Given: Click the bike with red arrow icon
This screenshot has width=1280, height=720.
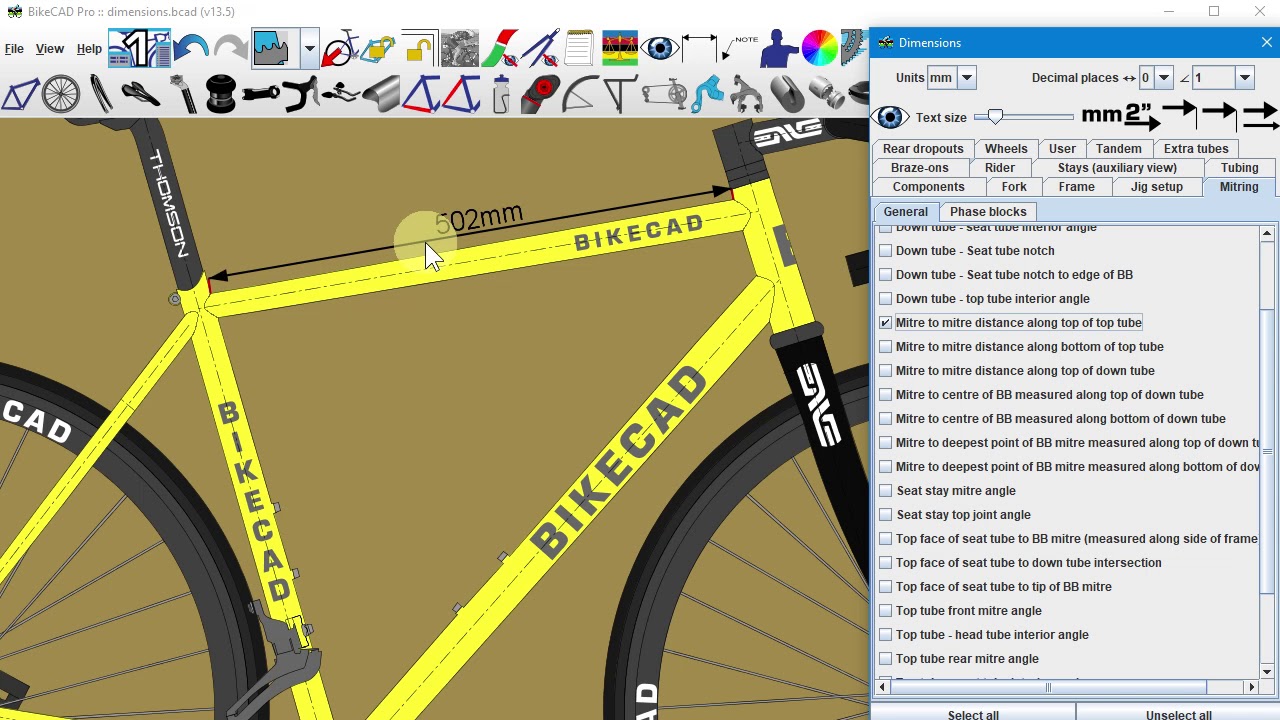Looking at the screenshot, I should point(340,48).
